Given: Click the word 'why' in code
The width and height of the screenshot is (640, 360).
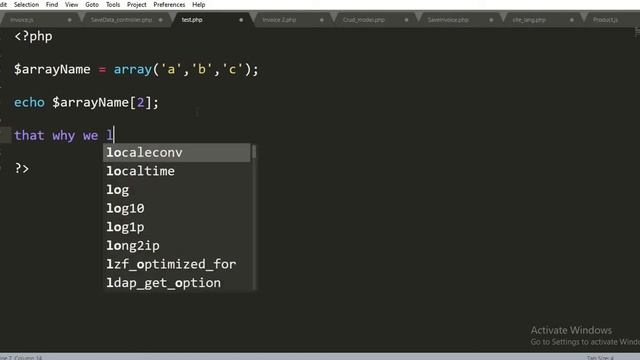Looking at the screenshot, I should (x=64, y=136).
